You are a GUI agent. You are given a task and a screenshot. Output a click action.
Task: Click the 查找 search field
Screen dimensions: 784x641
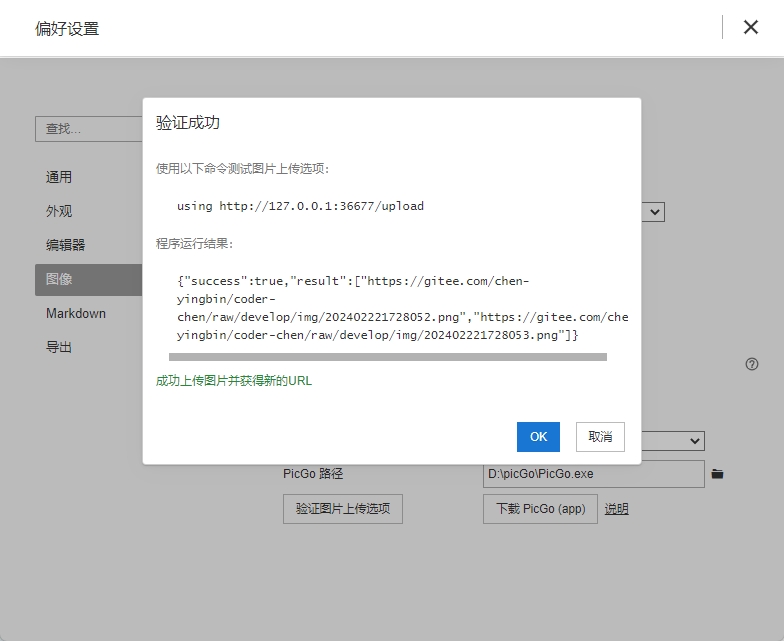click(88, 129)
